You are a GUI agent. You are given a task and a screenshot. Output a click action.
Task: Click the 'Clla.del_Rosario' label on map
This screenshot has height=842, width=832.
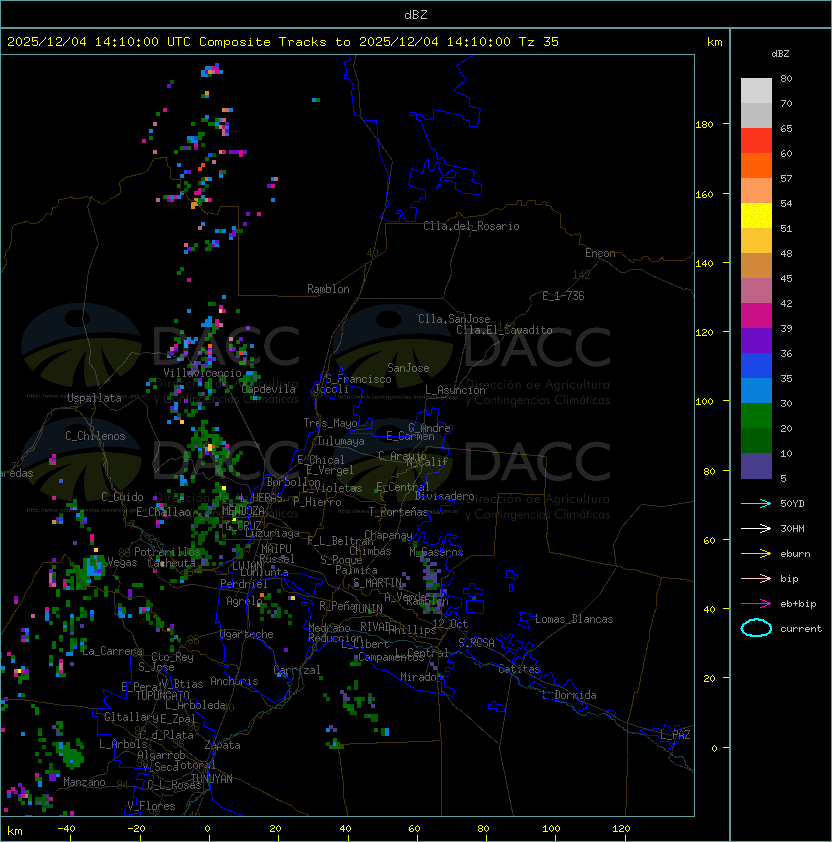click(x=471, y=226)
